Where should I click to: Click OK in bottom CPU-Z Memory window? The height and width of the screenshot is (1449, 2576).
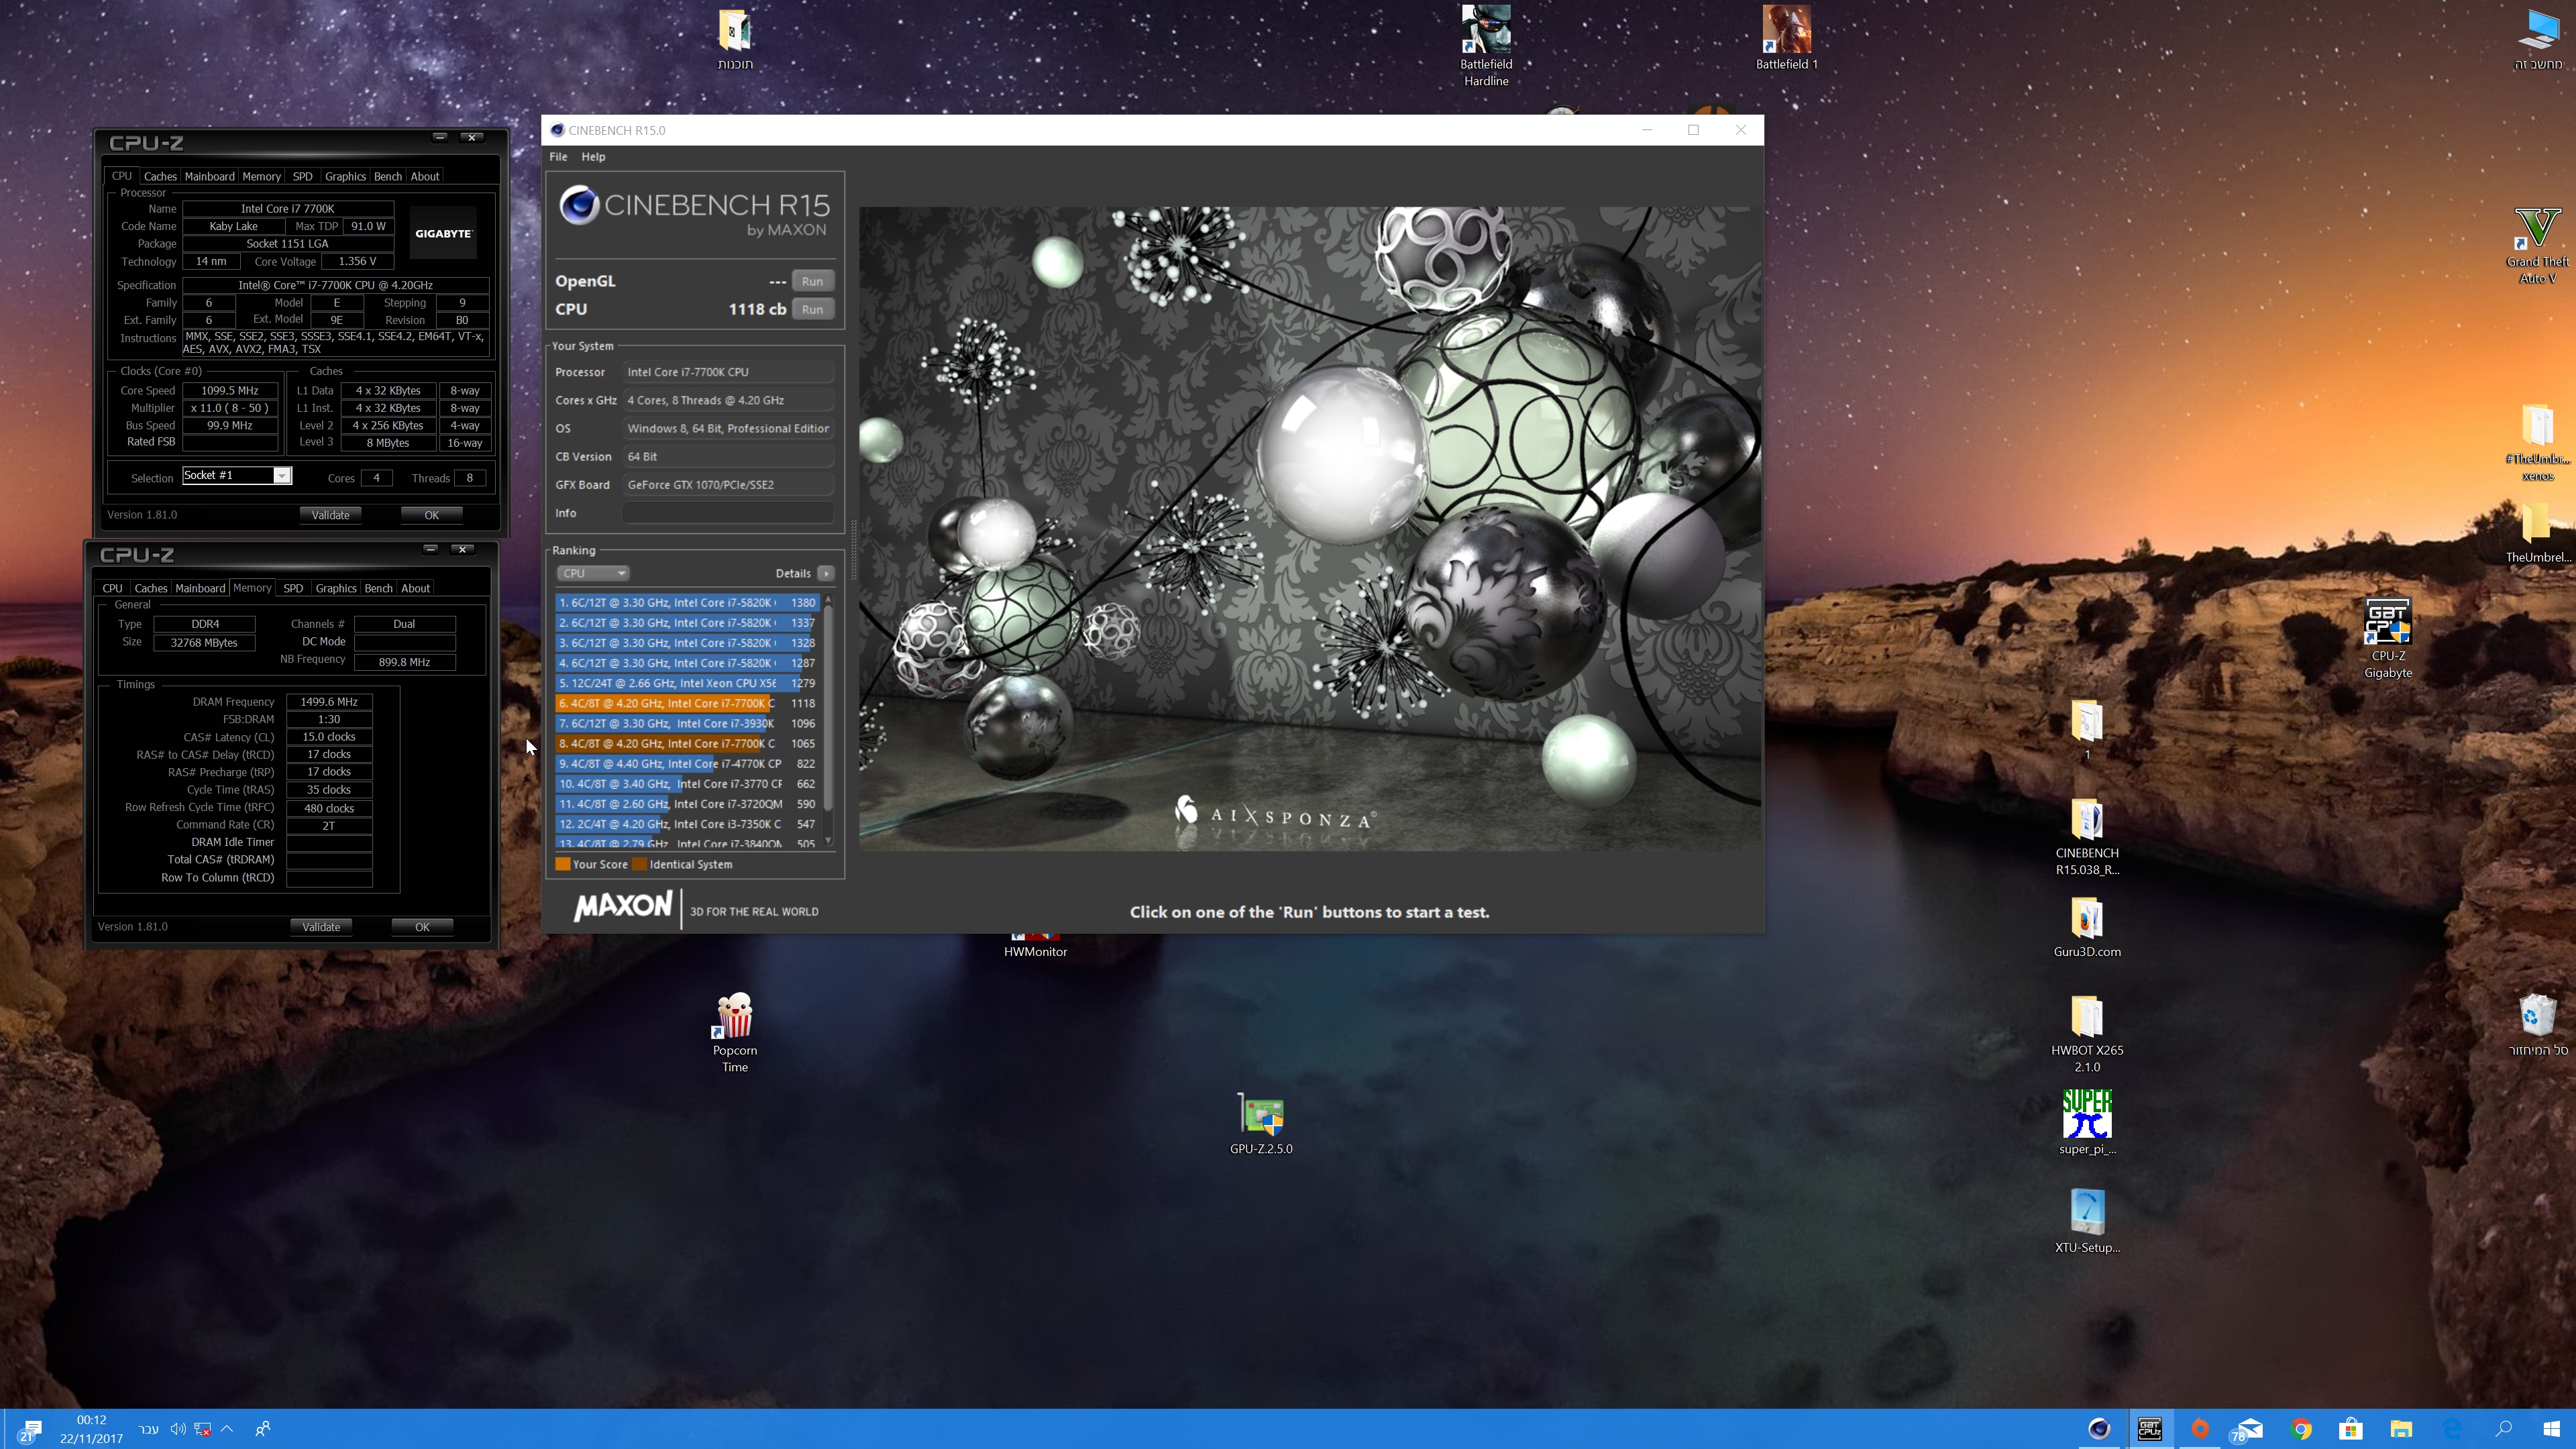[422, 927]
